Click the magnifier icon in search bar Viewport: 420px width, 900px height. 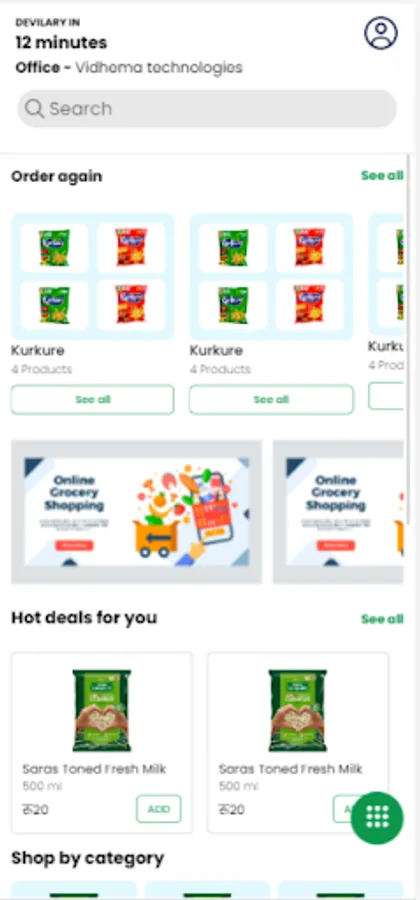click(x=34, y=108)
